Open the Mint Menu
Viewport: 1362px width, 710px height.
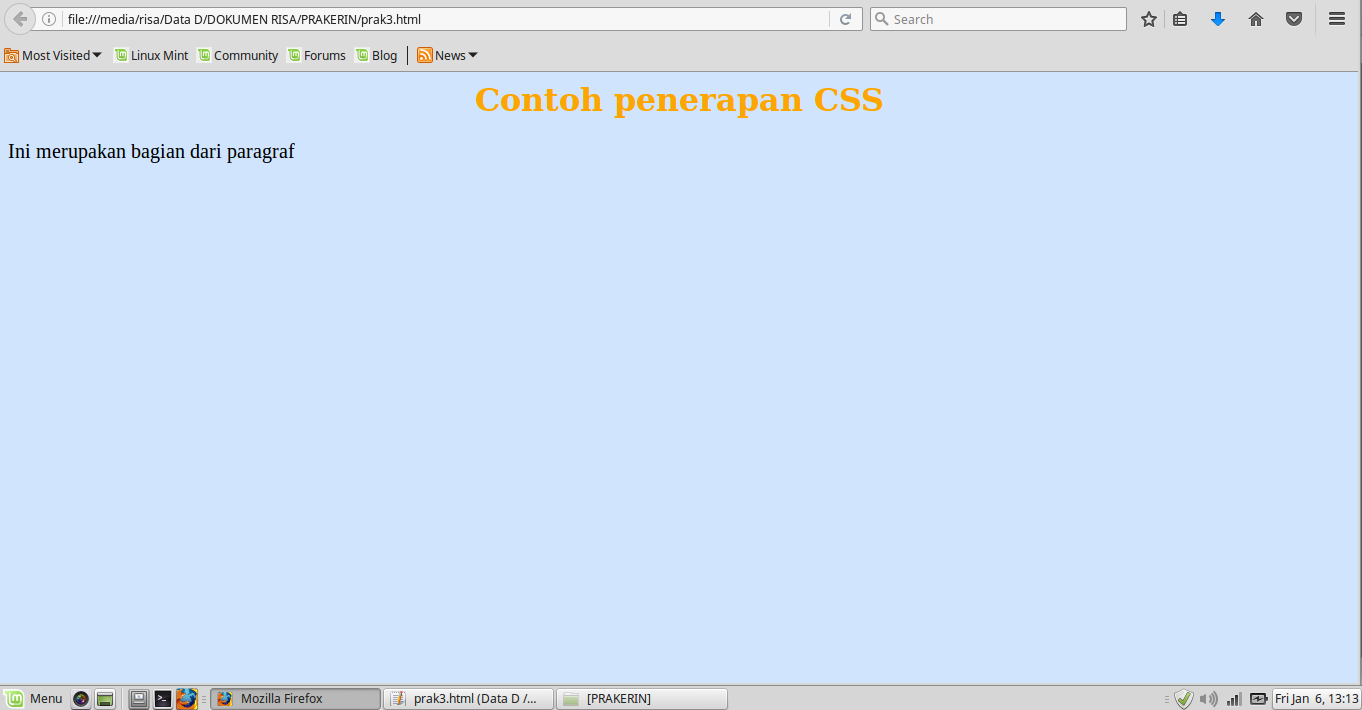coord(35,698)
